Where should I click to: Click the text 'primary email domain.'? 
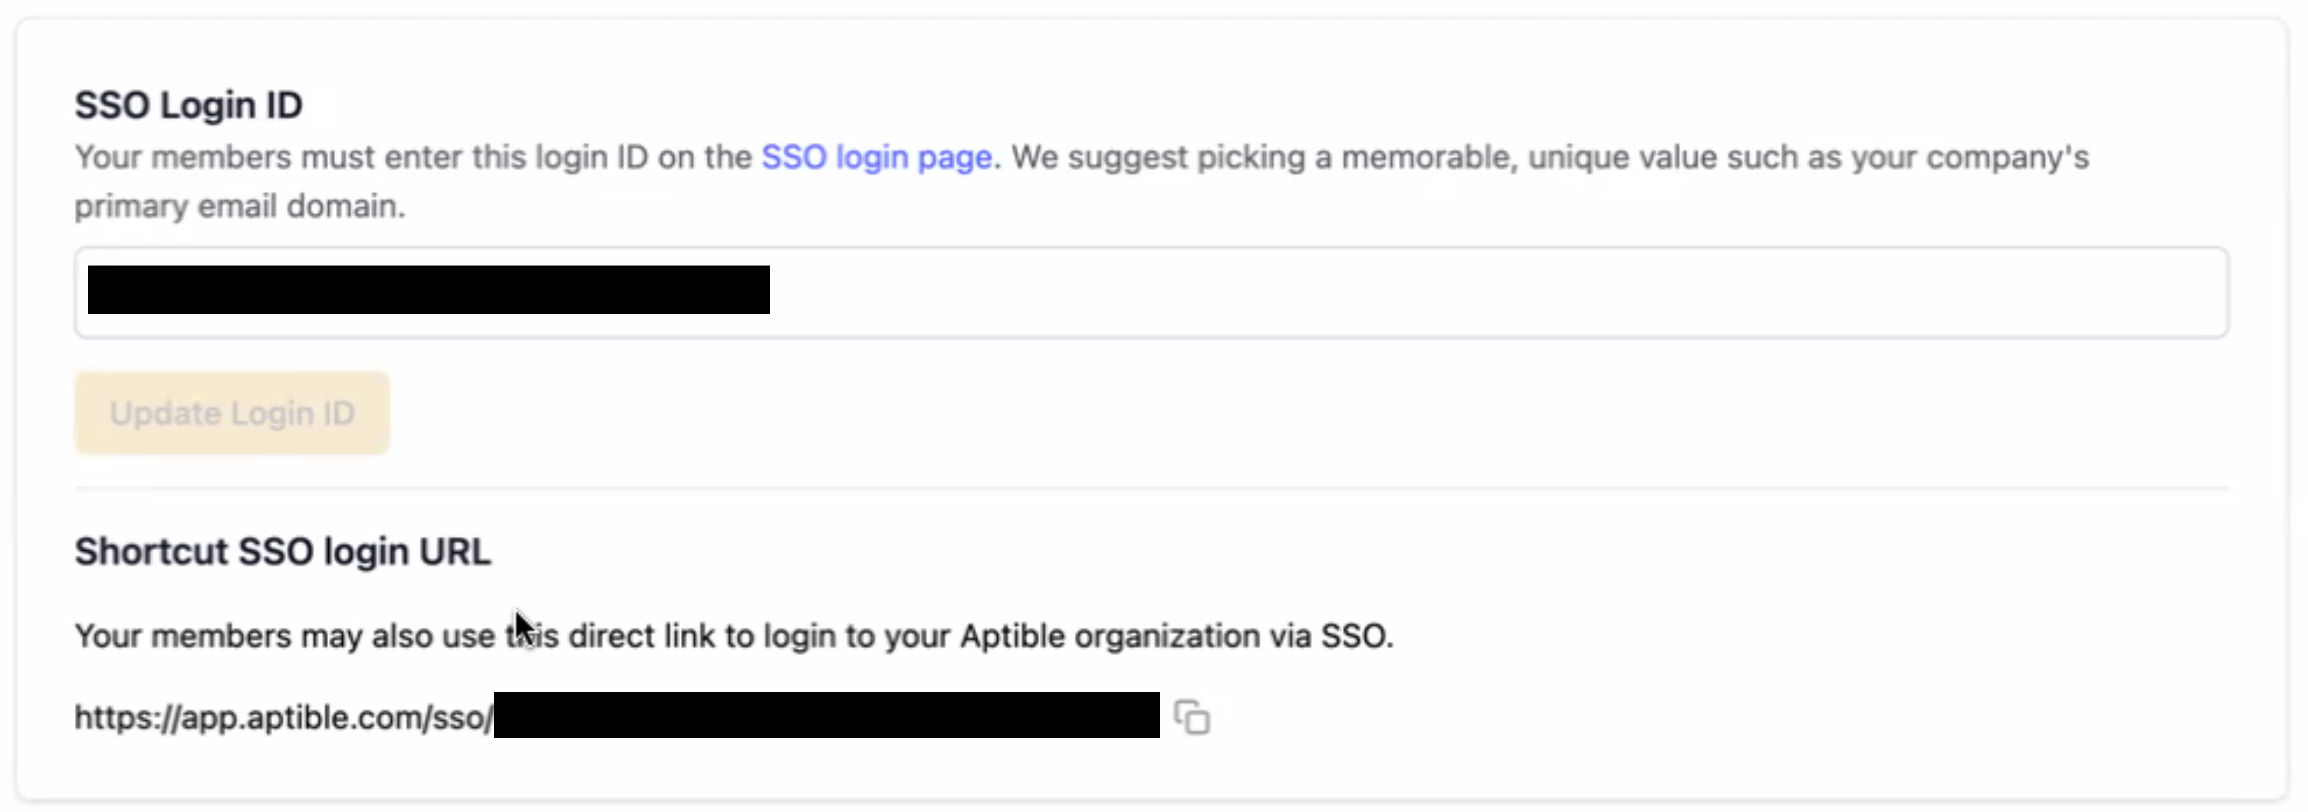[x=240, y=206]
